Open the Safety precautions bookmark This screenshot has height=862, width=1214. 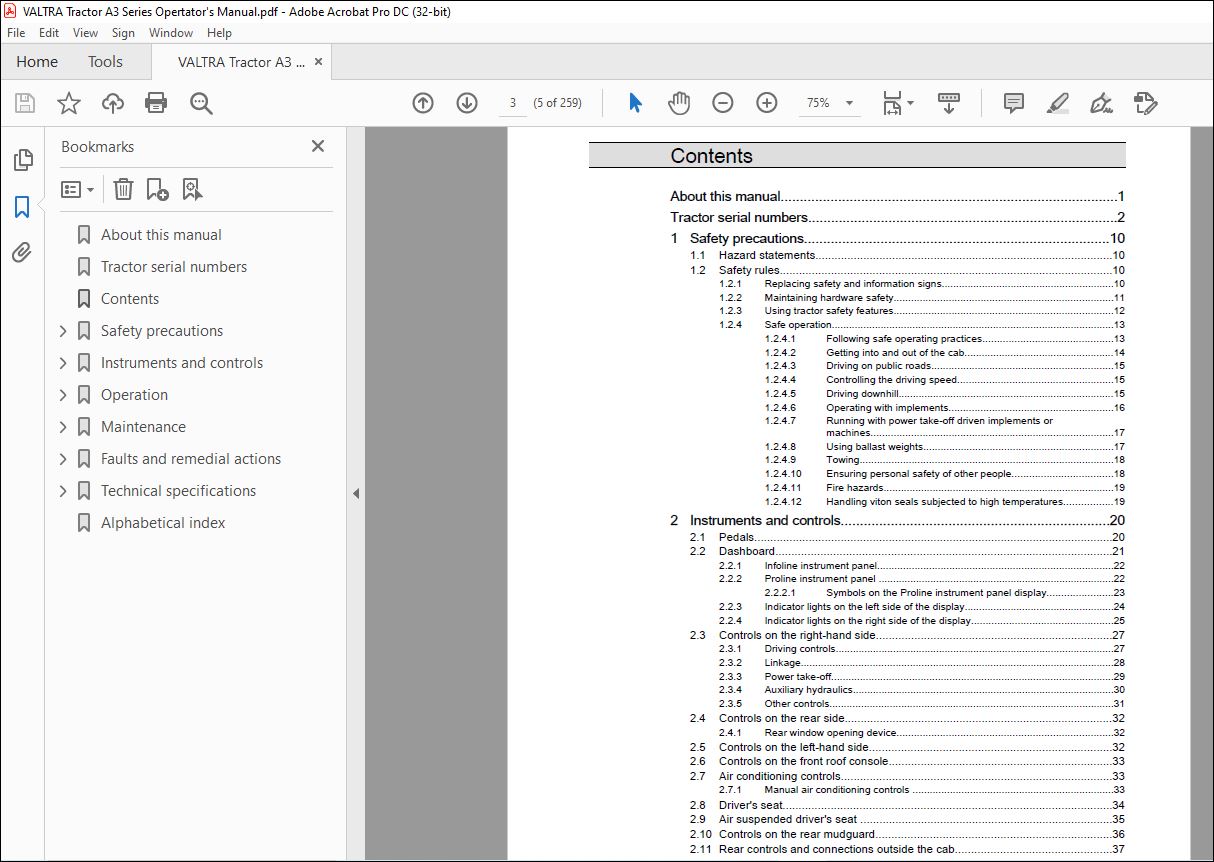tap(162, 331)
